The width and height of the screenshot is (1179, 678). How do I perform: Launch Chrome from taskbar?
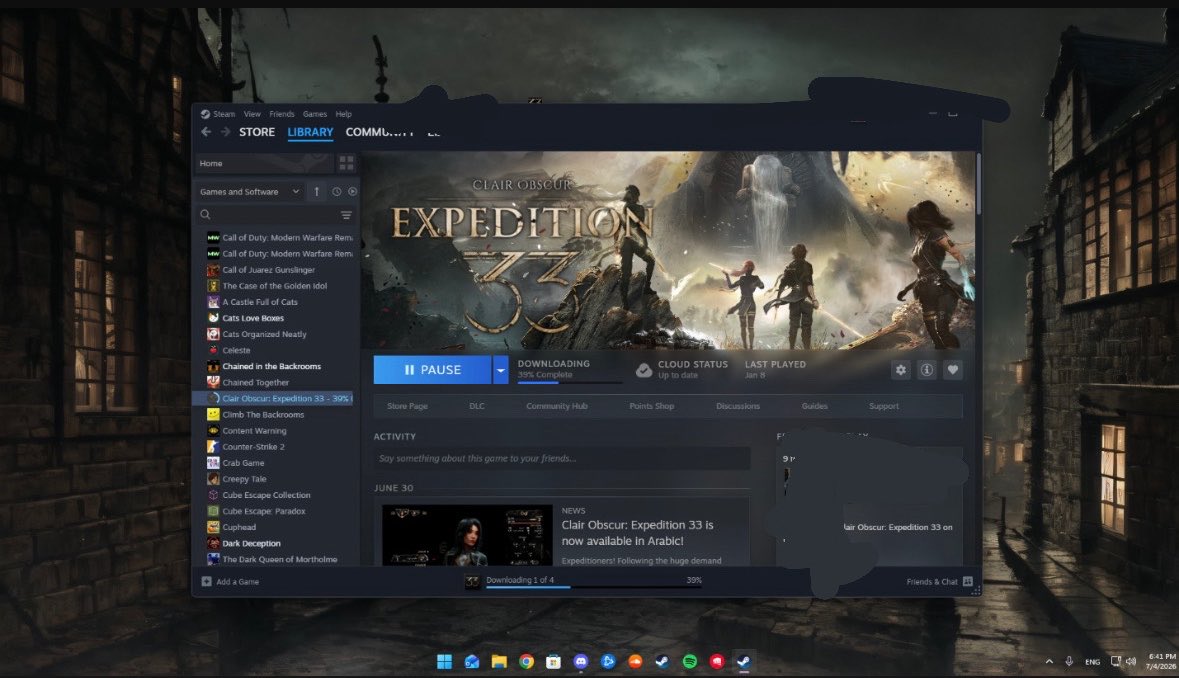(526, 661)
